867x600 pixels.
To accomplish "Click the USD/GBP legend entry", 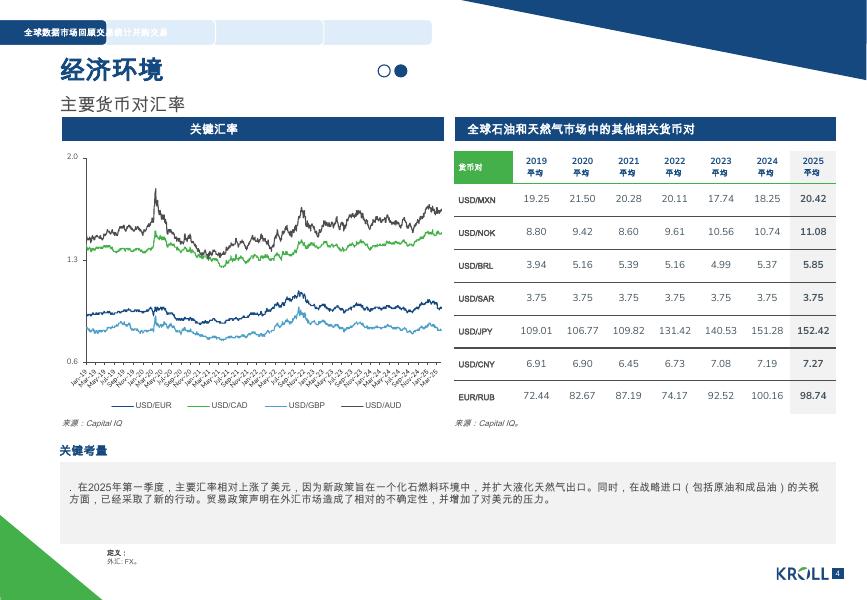I will coord(295,405).
